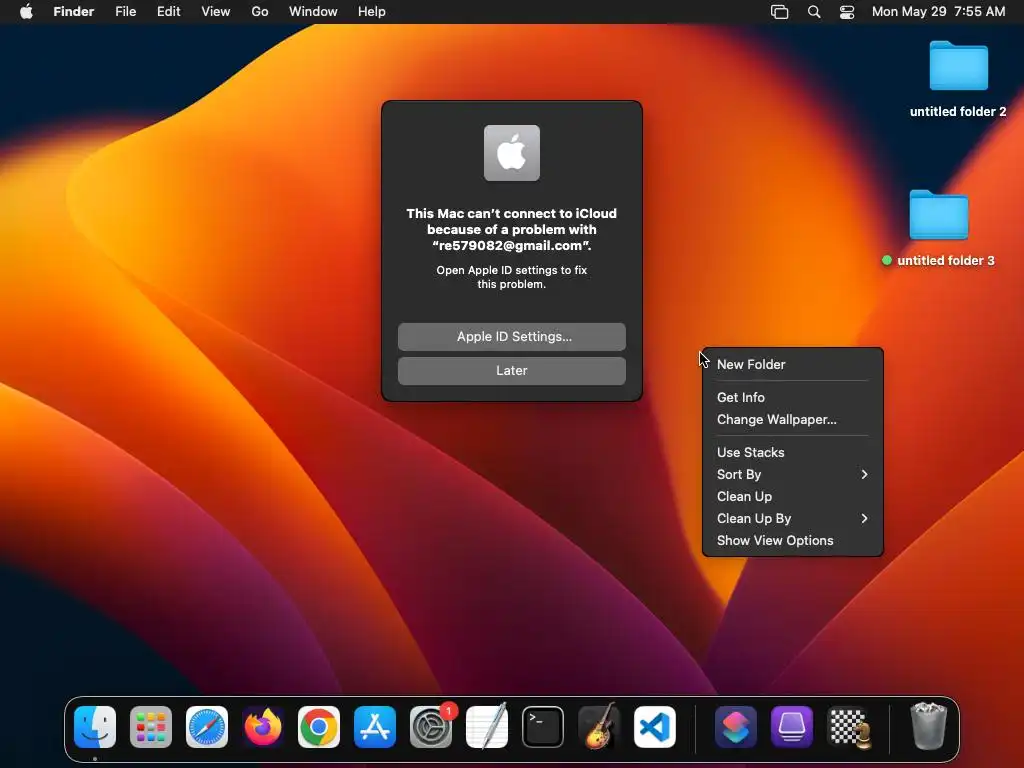Open TextEdit from the Dock
1024x768 pixels.
click(x=487, y=727)
